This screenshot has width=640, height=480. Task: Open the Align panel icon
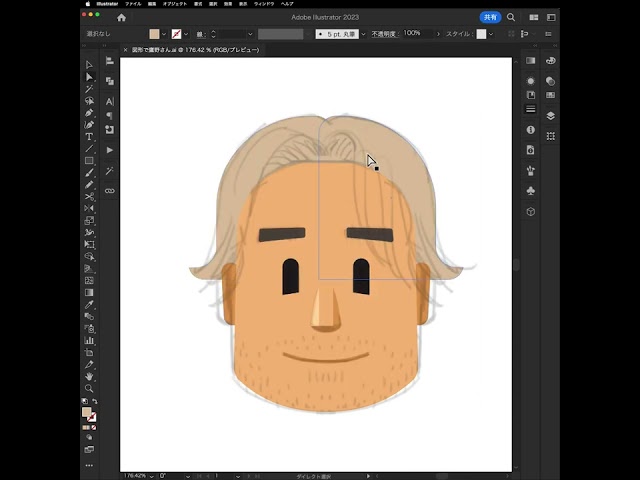click(109, 61)
